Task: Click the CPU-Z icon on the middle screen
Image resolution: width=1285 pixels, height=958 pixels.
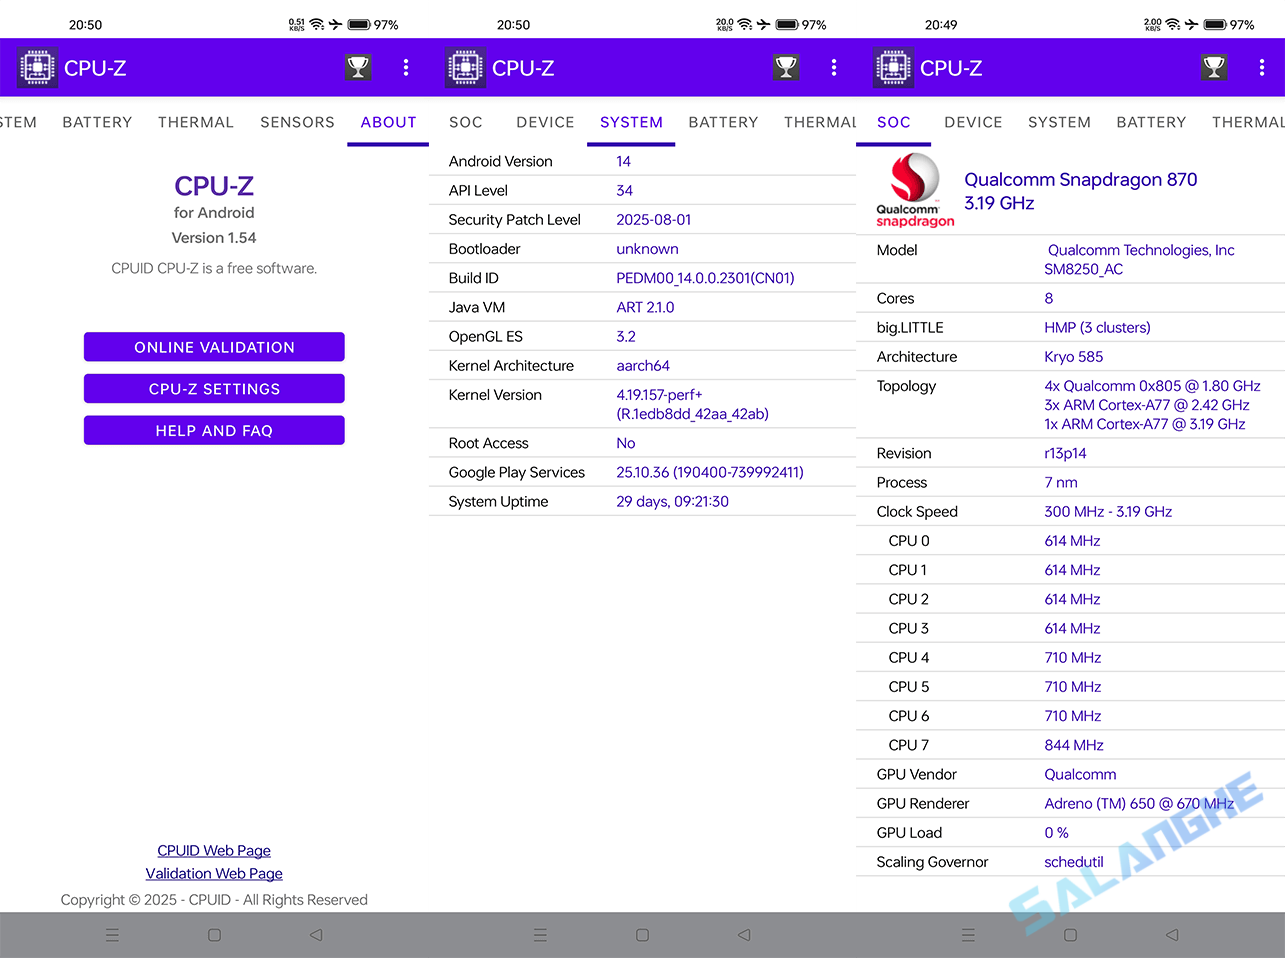Action: pyautogui.click(x=465, y=67)
